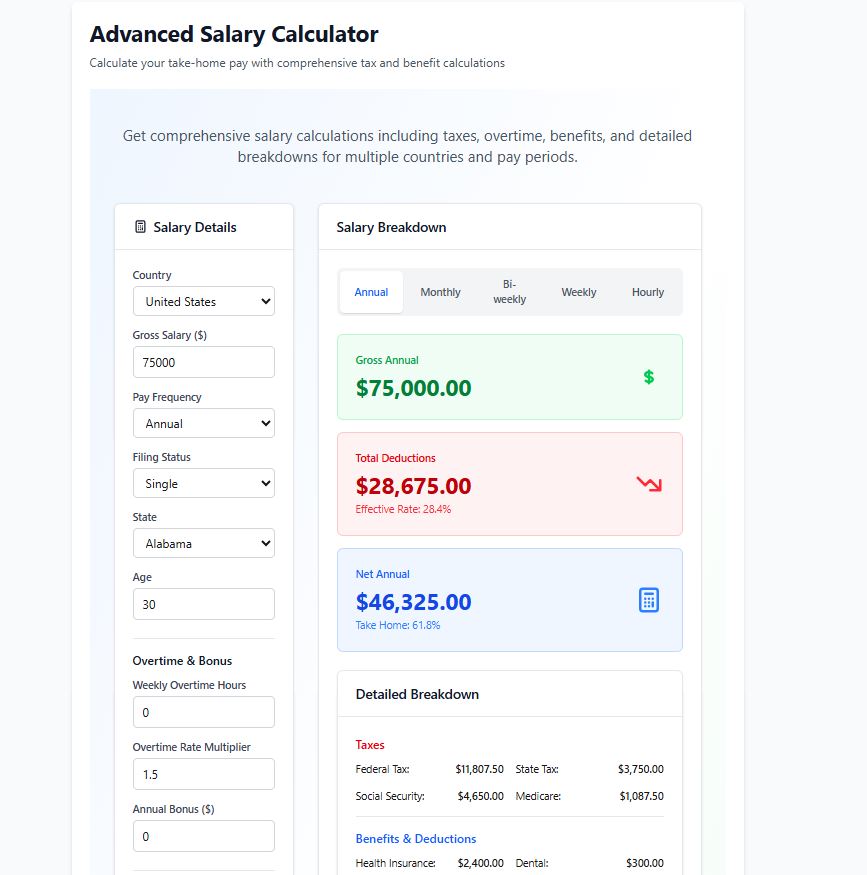This screenshot has height=875, width=867.
Task: Open the Country dropdown
Action: pyautogui.click(x=204, y=301)
